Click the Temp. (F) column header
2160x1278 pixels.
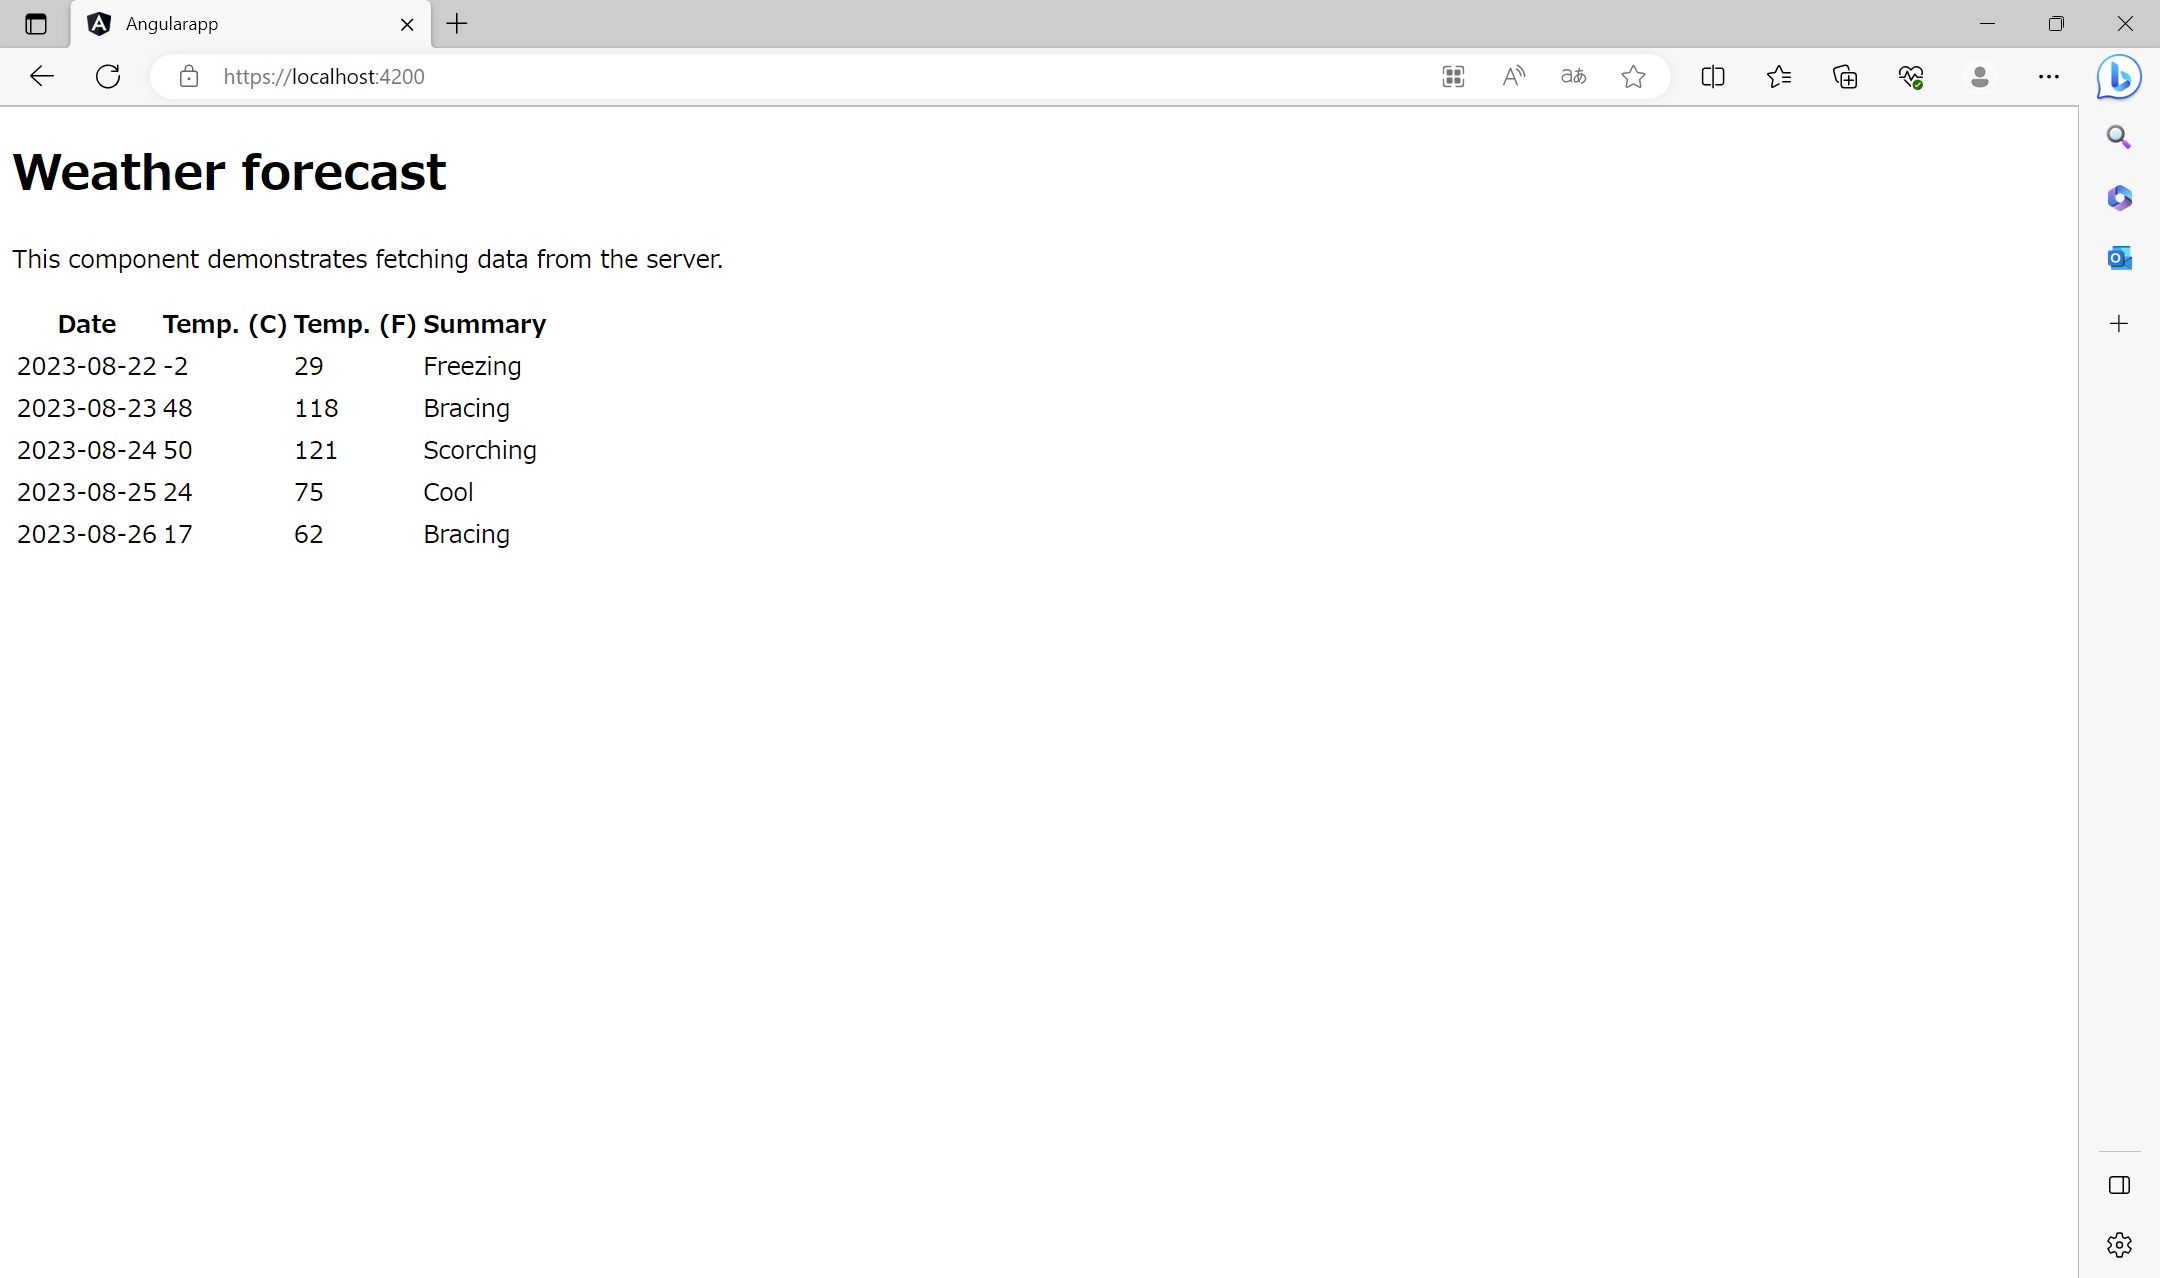(355, 324)
